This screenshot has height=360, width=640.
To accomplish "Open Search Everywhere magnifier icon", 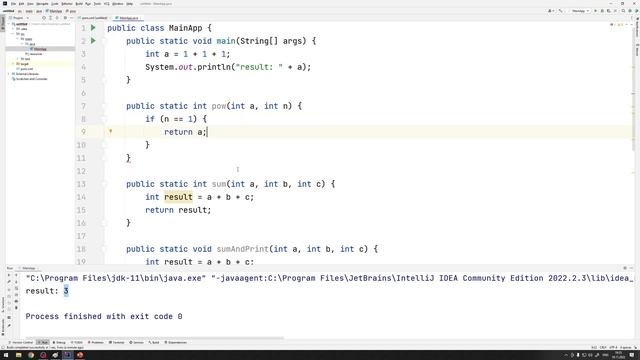I will [623, 11].
